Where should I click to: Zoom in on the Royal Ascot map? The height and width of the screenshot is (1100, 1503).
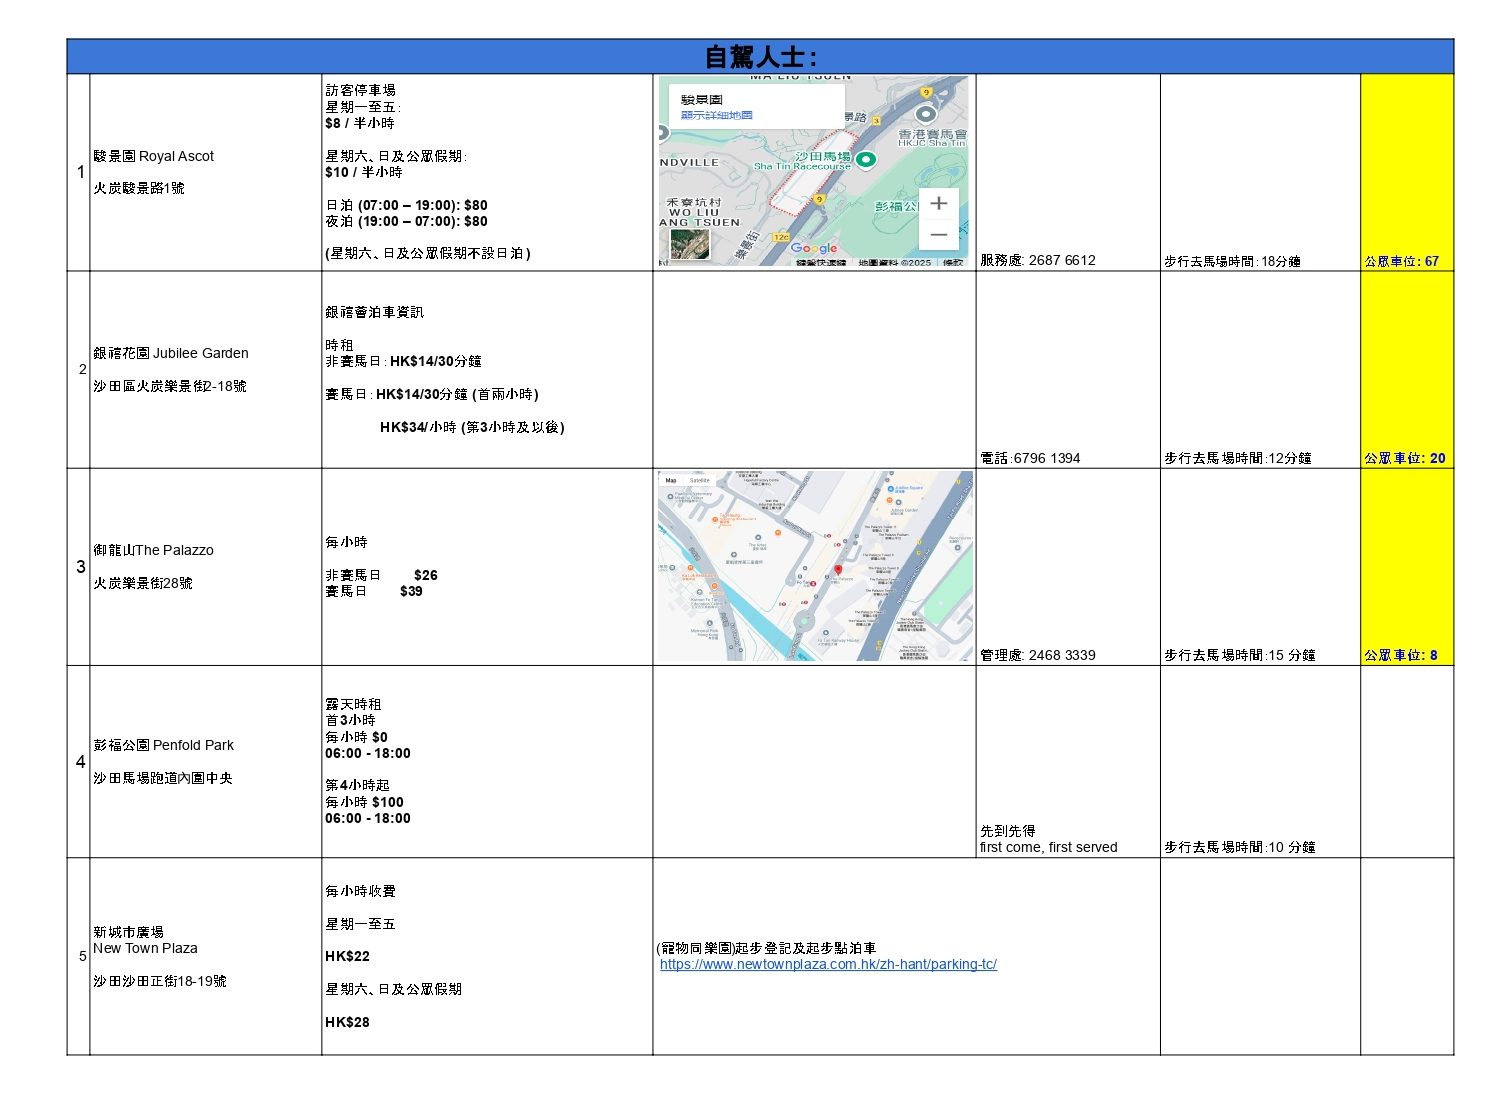(x=938, y=204)
